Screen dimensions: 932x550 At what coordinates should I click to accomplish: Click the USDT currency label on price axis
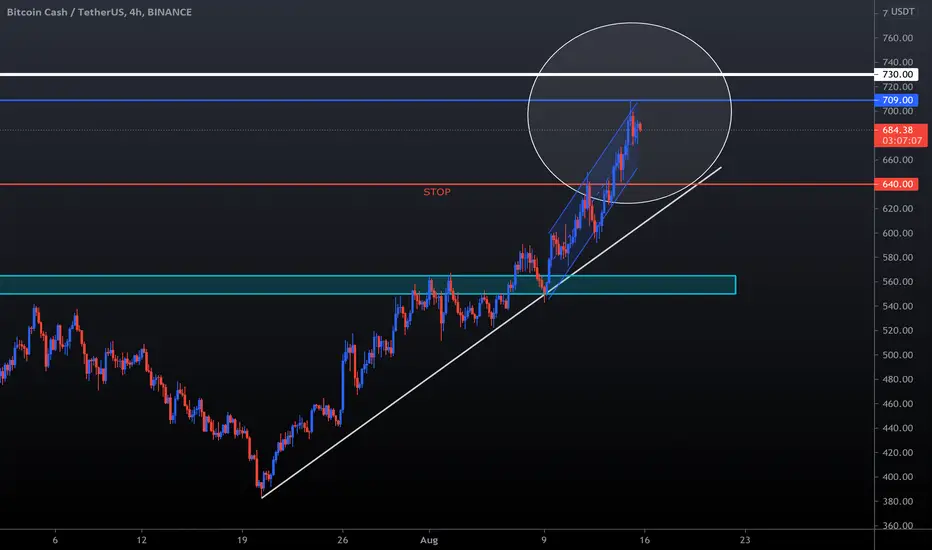[x=902, y=12]
